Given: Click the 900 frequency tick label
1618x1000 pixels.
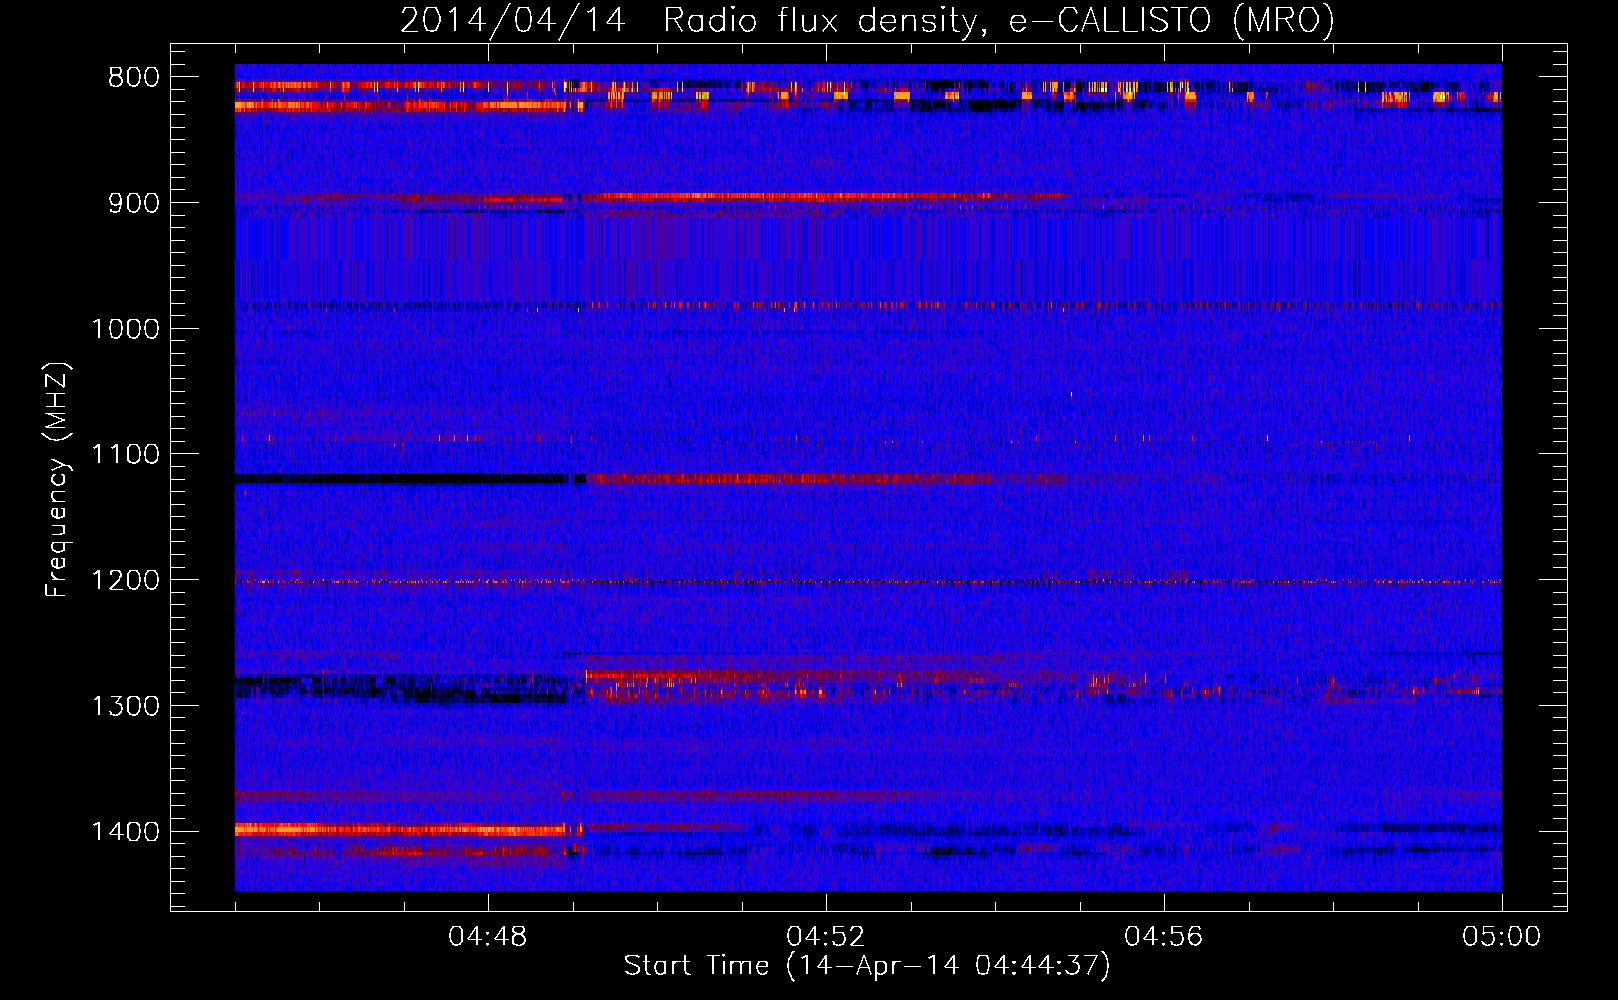Looking at the screenshot, I should click(x=134, y=203).
